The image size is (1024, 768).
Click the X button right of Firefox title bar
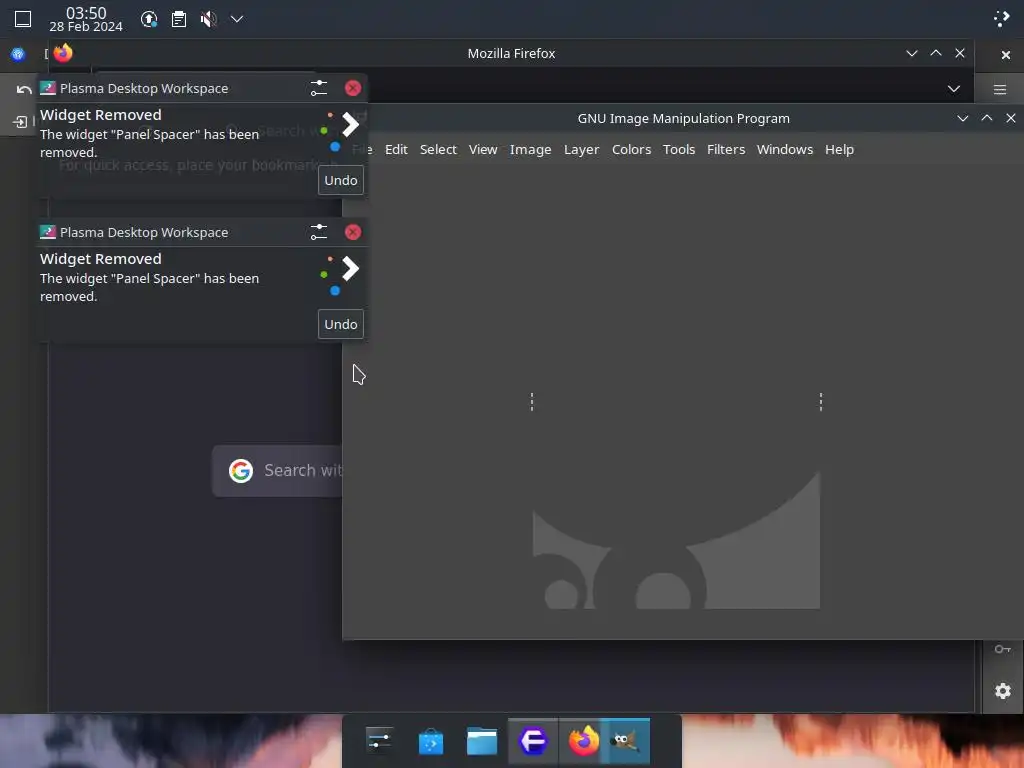[x=1006, y=55]
